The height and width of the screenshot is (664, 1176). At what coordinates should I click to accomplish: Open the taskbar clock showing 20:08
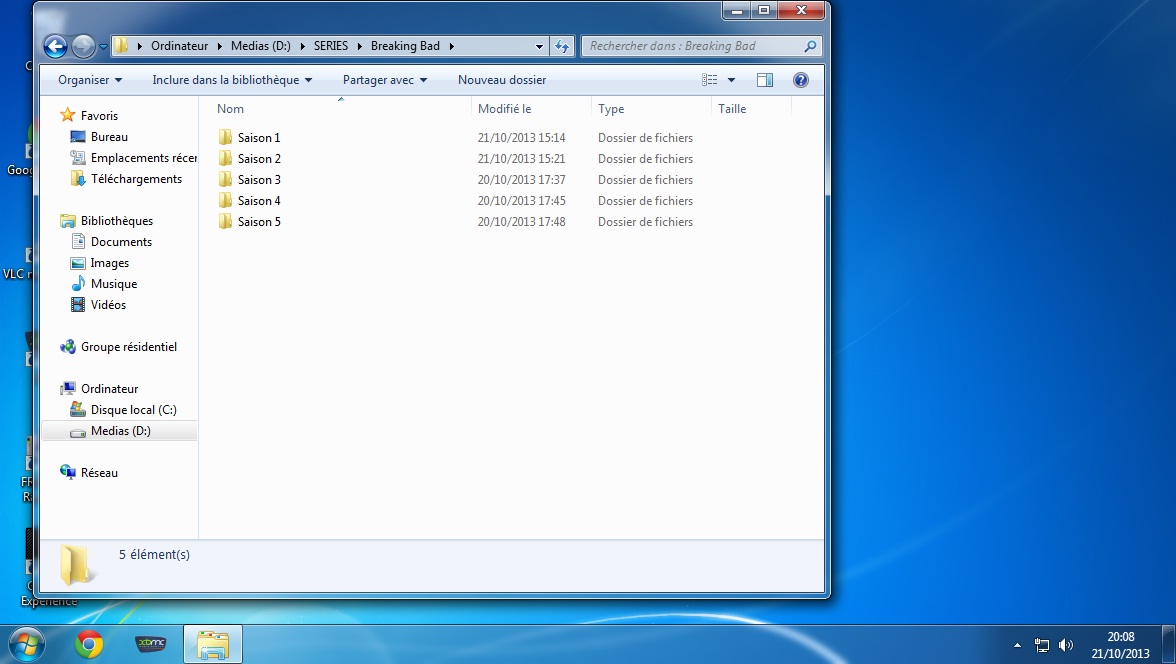point(1120,645)
